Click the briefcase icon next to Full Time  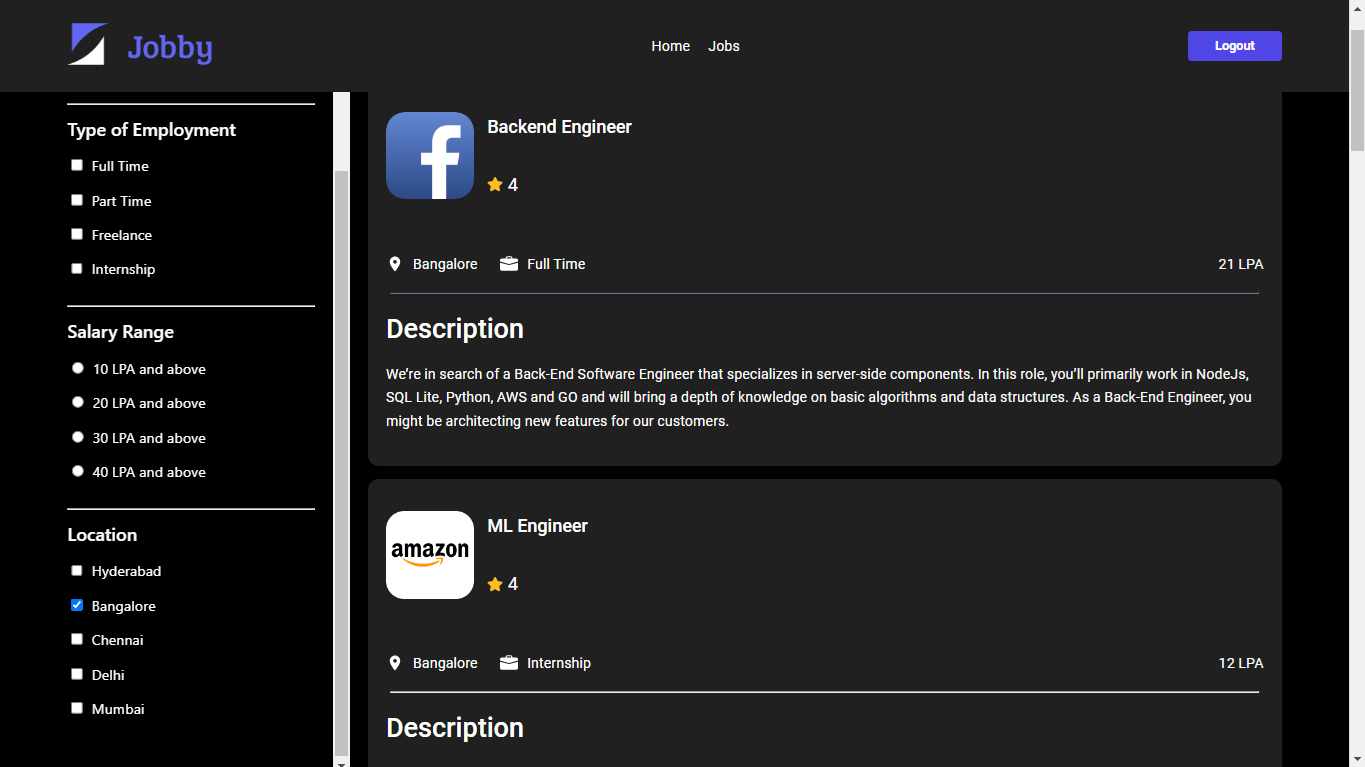point(507,263)
